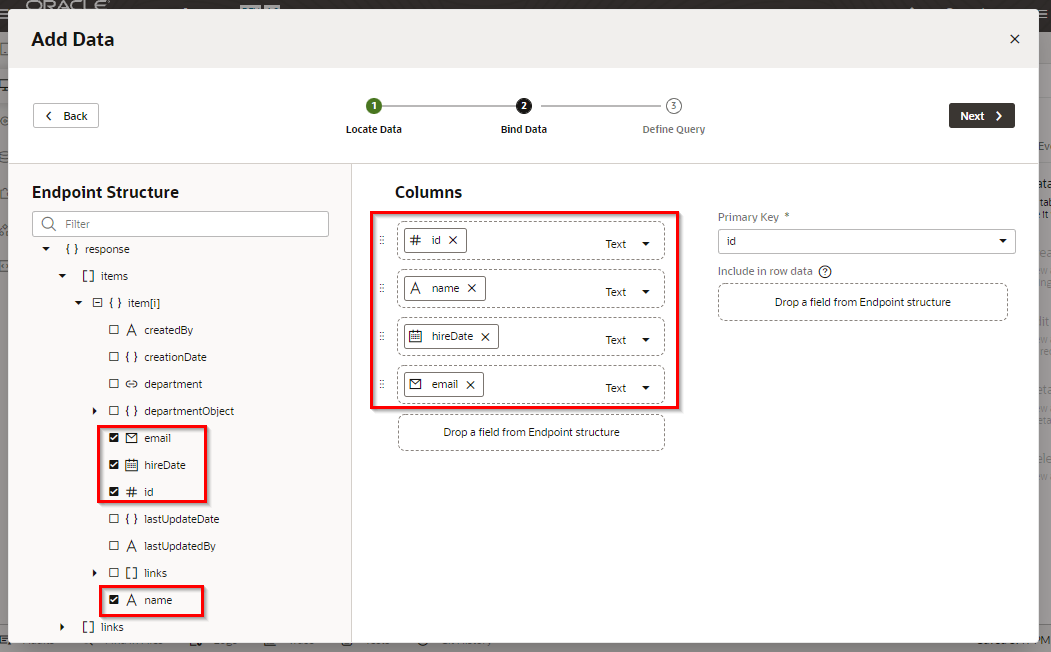Remove the email column chip

tap(470, 384)
